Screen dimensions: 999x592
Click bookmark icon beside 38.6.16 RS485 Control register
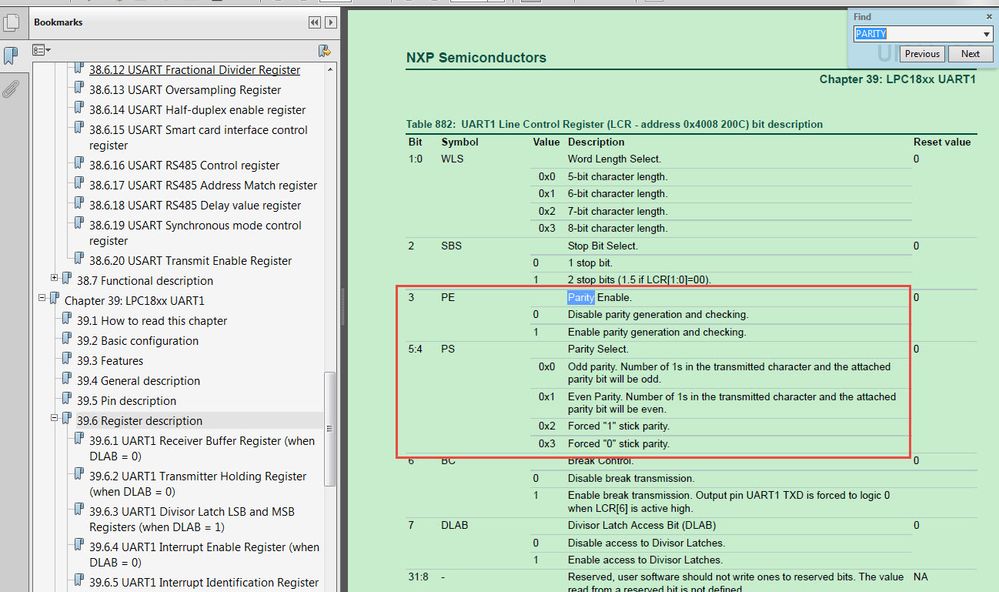pos(79,162)
